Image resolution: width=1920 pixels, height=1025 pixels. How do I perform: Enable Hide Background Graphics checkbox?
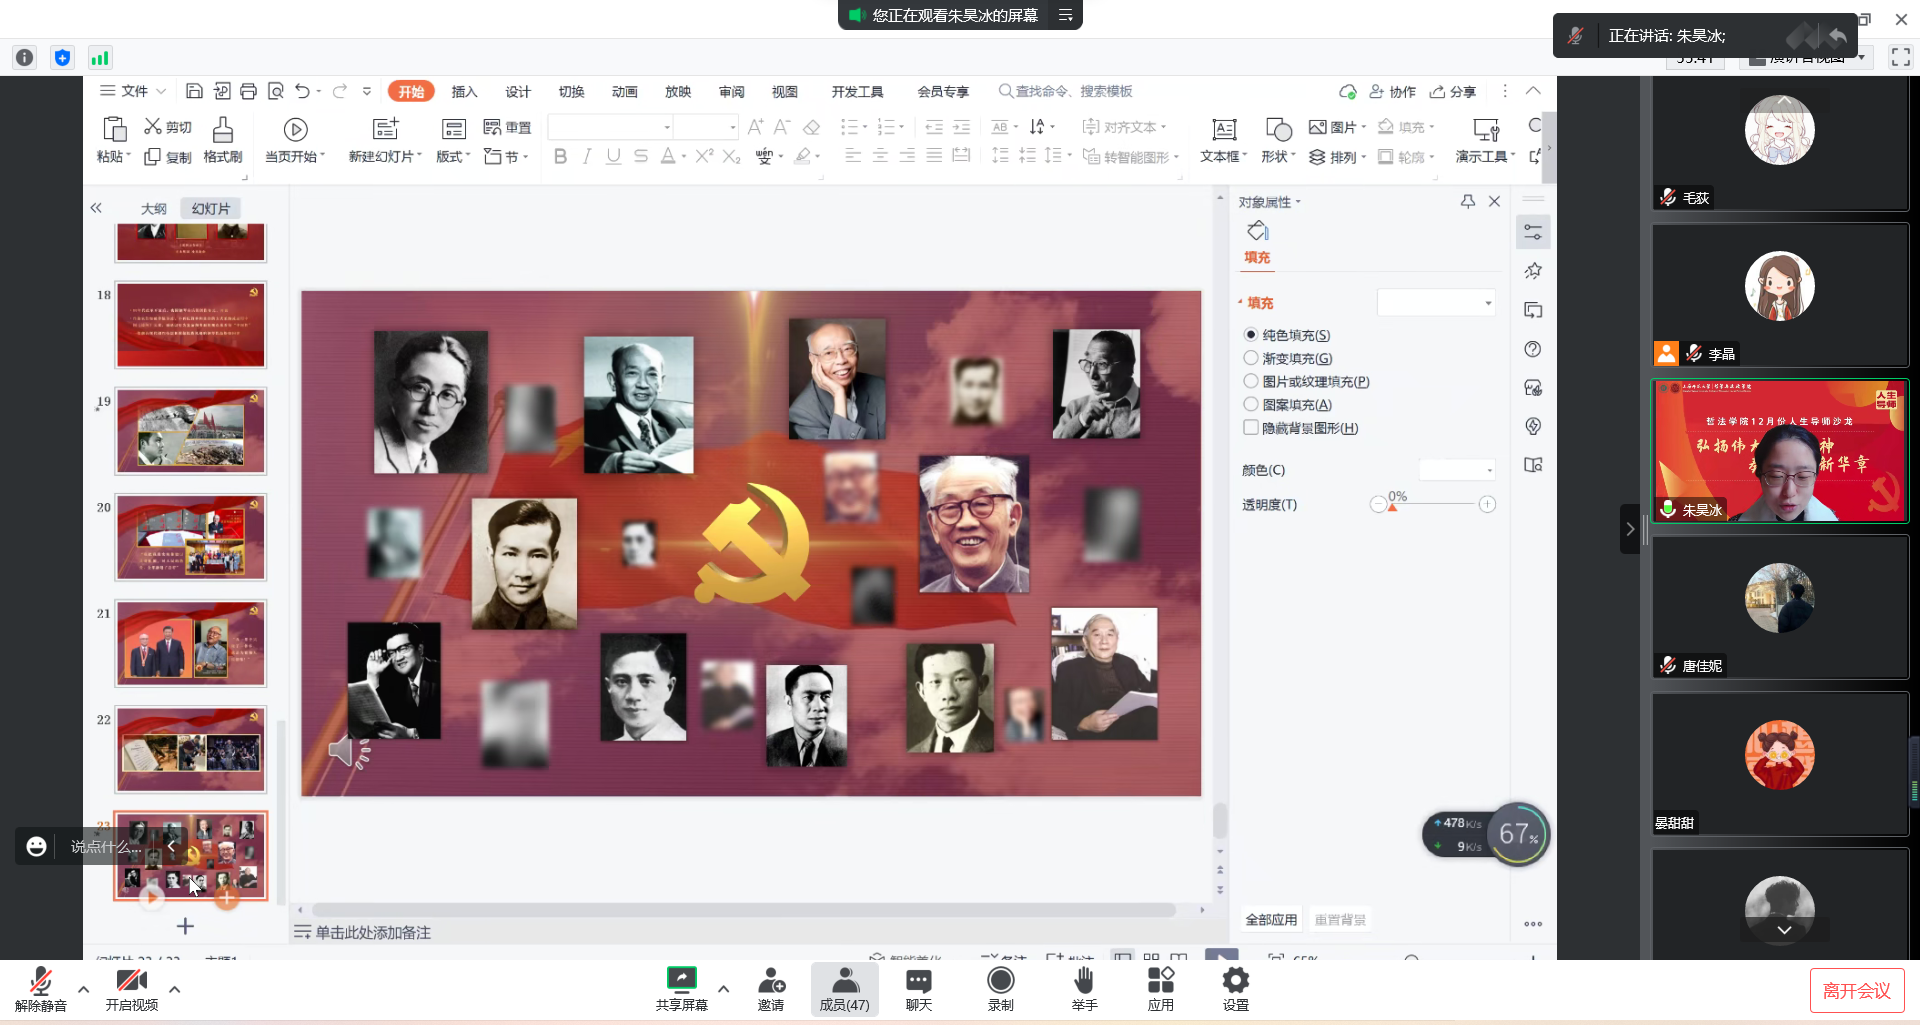tap(1251, 428)
